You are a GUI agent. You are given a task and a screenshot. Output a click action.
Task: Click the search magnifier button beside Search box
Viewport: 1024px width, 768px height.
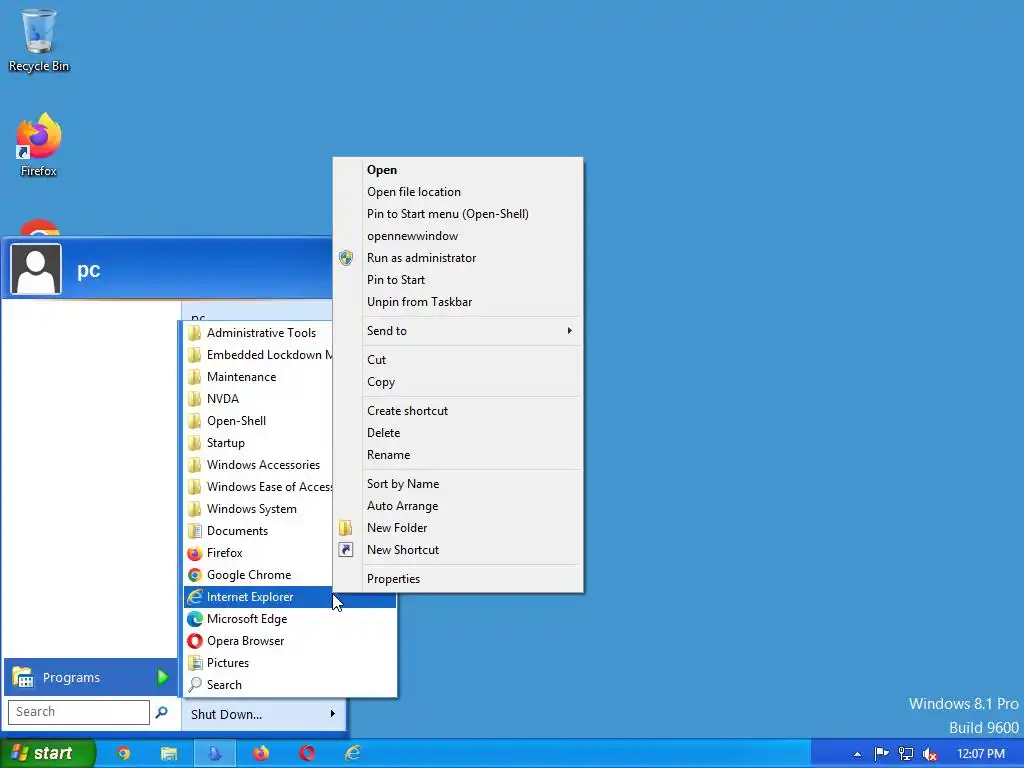(x=161, y=712)
